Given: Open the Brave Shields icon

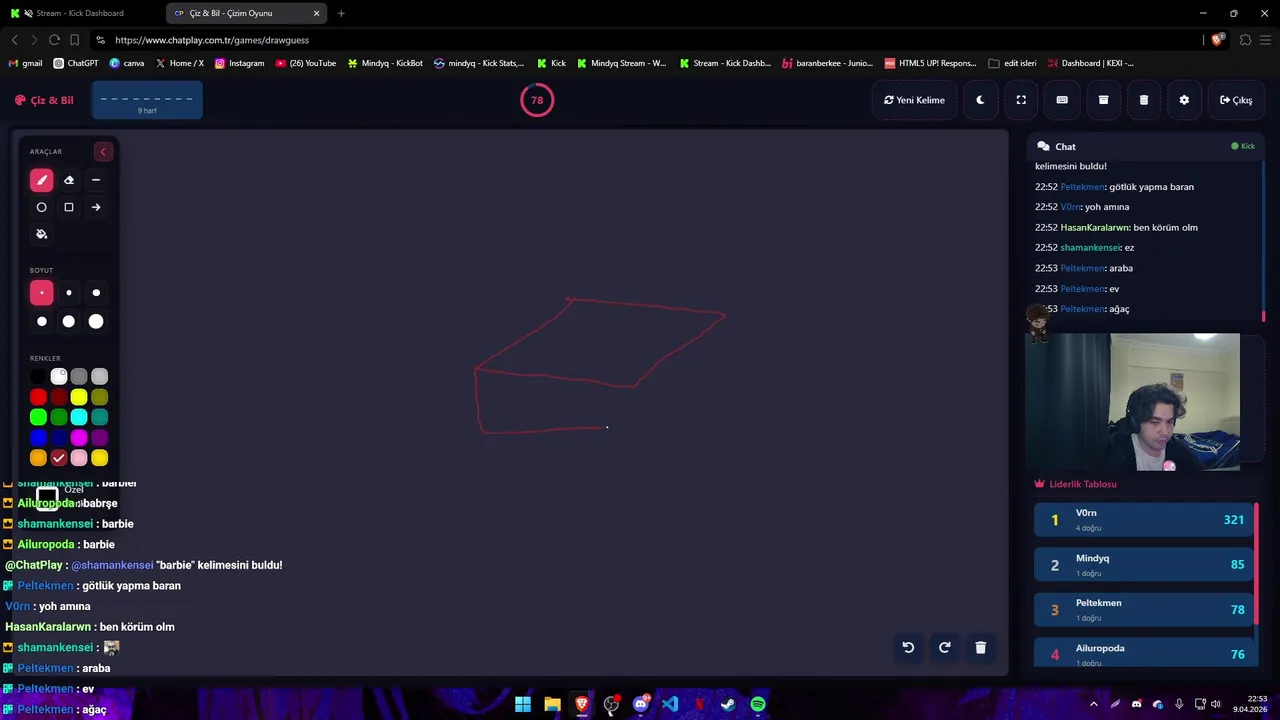Looking at the screenshot, I should pos(1217,40).
